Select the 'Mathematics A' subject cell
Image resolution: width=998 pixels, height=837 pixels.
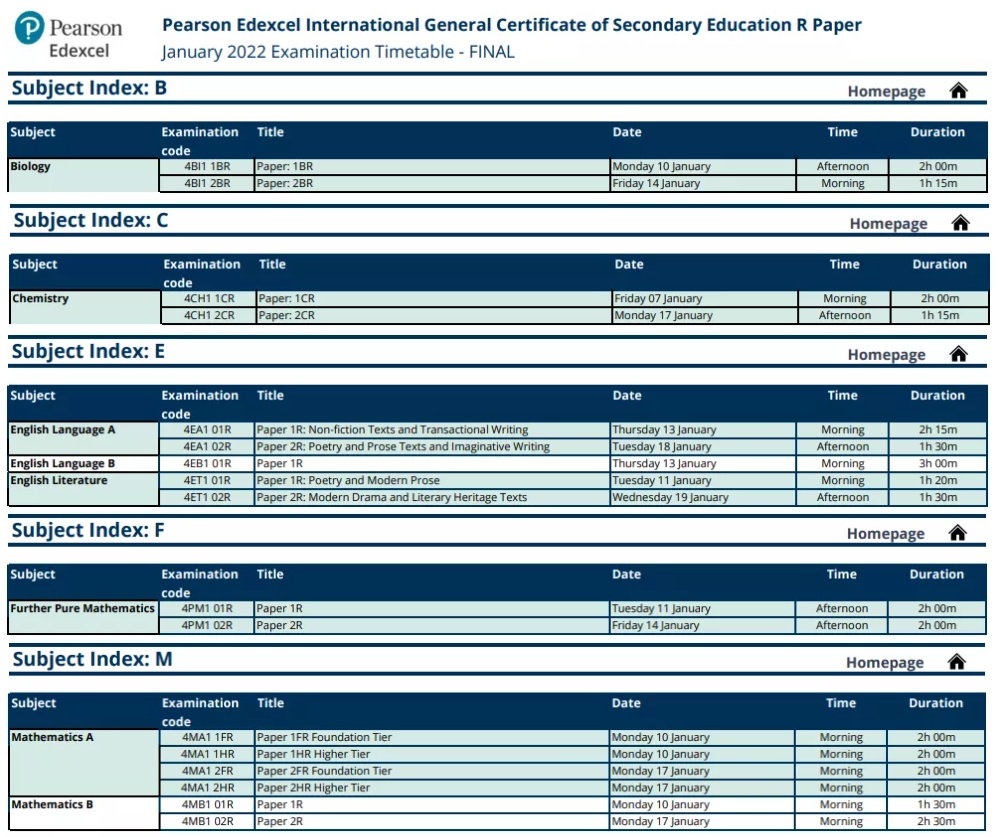(x=84, y=763)
